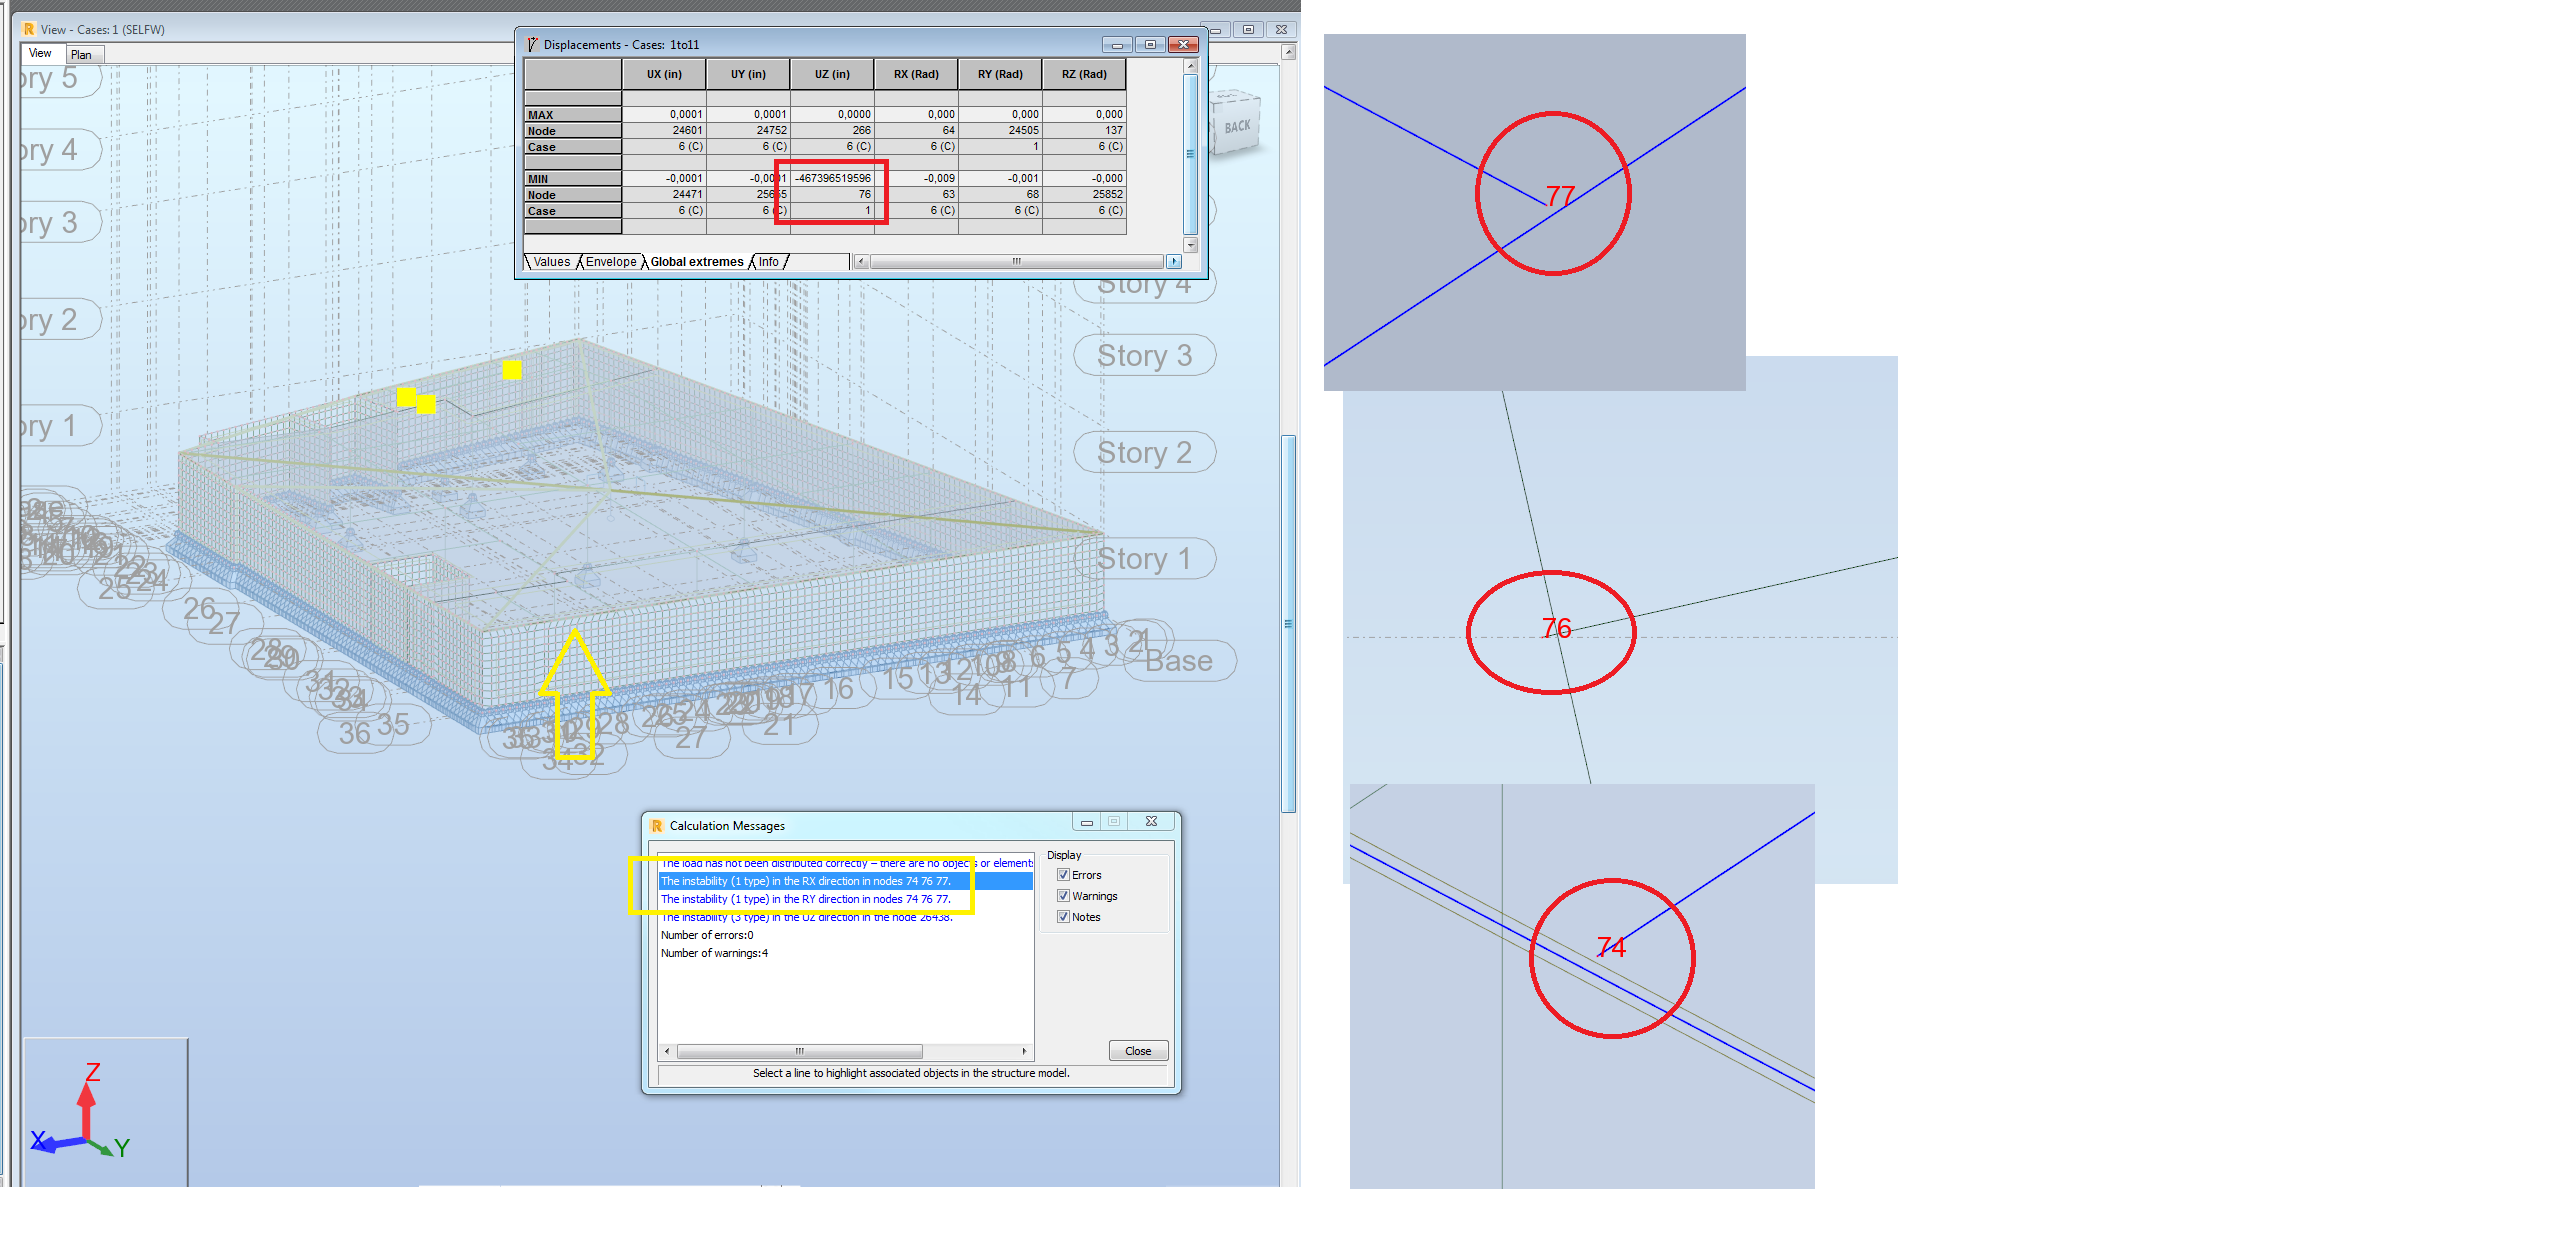Click the MAX RY node cell 24505

(1000, 130)
